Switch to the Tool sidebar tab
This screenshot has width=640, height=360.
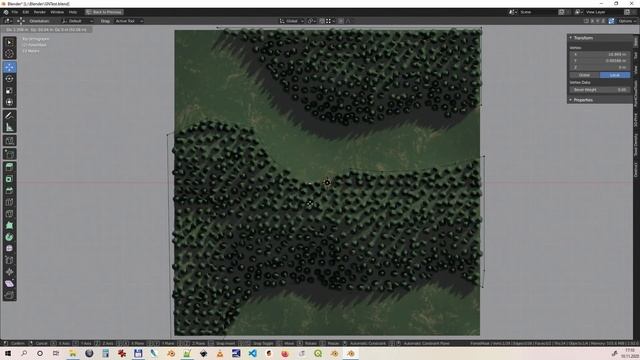click(636, 55)
